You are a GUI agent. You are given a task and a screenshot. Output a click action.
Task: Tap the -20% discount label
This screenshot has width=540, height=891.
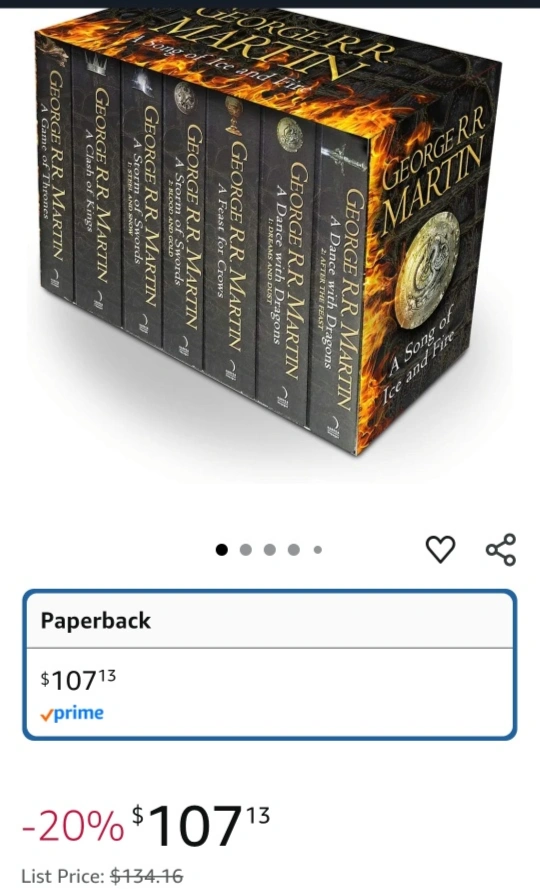(x=72, y=826)
